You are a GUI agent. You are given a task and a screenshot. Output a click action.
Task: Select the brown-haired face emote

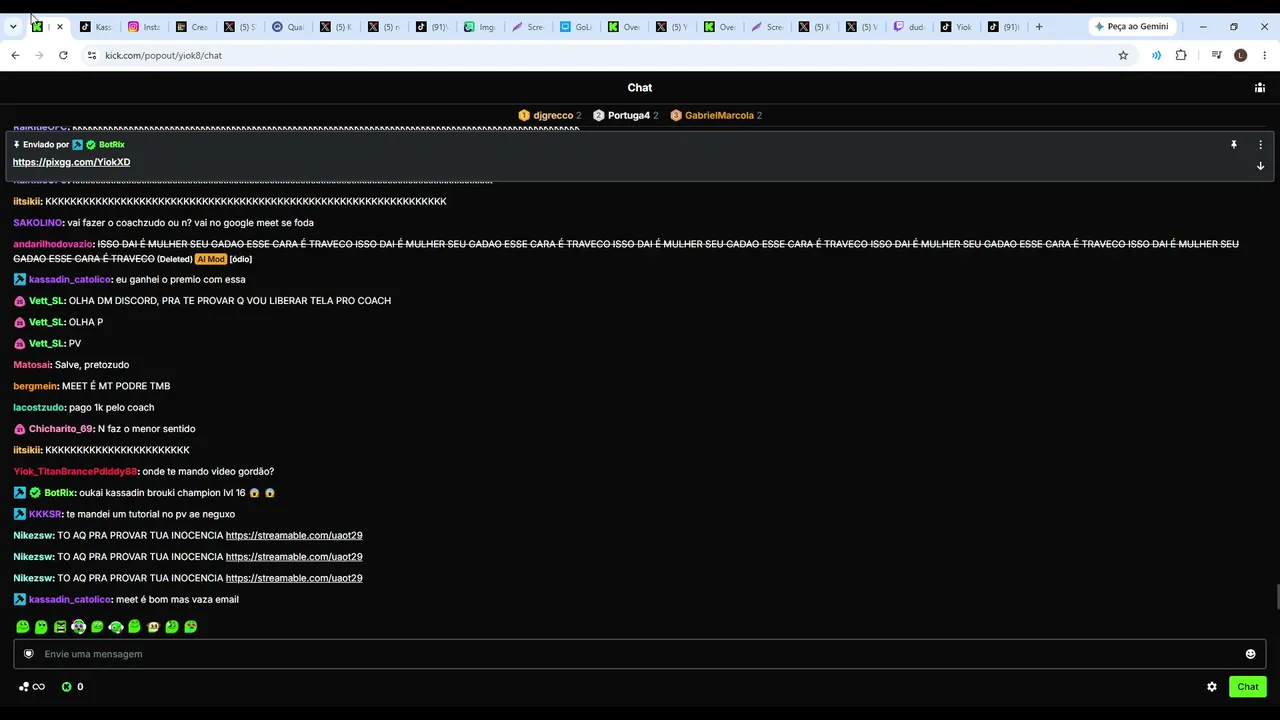[x=153, y=627]
